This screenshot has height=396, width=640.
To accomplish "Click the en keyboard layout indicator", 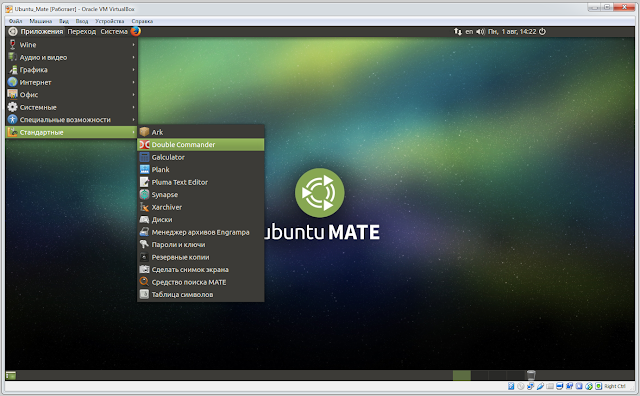I will (469, 31).
